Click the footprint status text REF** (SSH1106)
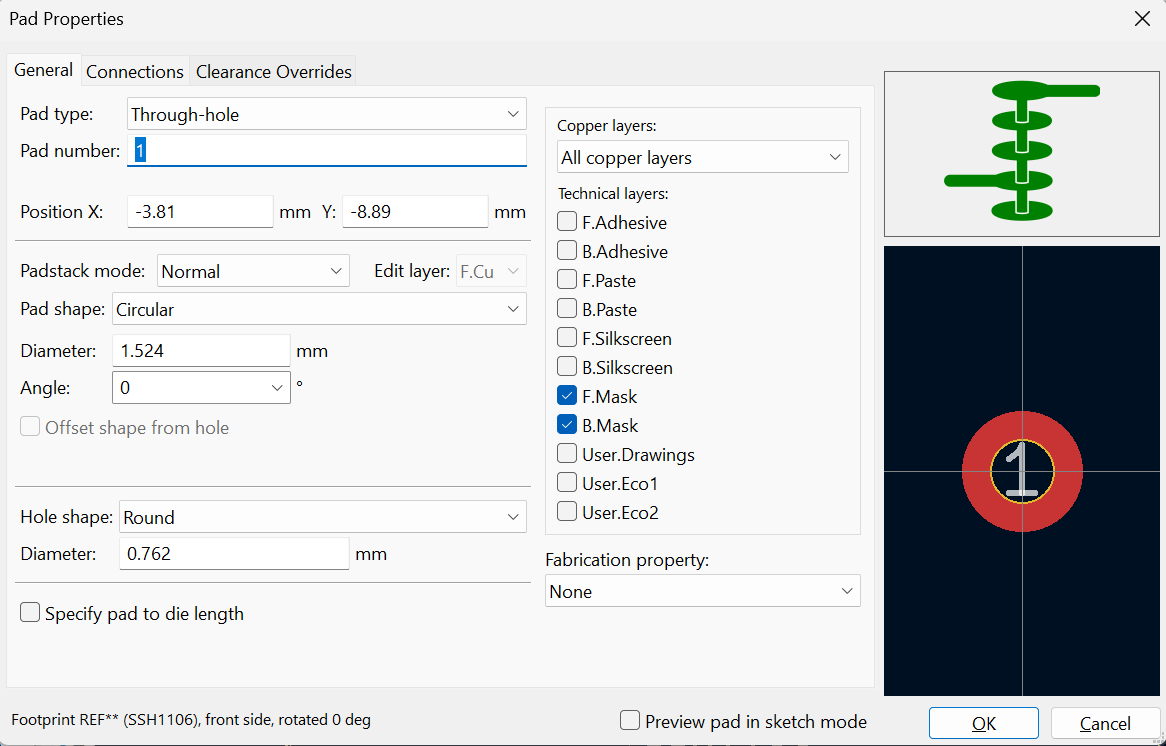The image size is (1166, 746). (x=190, y=719)
